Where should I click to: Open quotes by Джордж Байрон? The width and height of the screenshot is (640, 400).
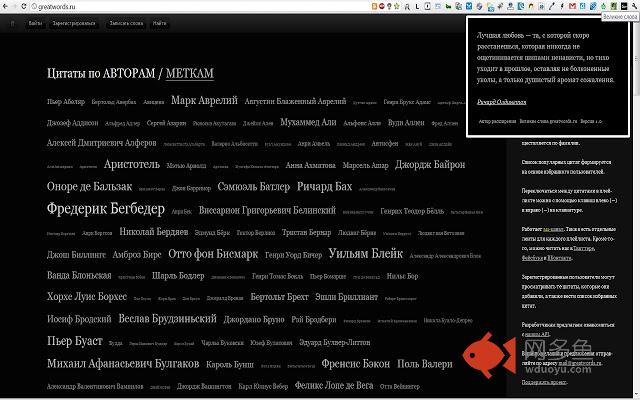click(x=430, y=164)
